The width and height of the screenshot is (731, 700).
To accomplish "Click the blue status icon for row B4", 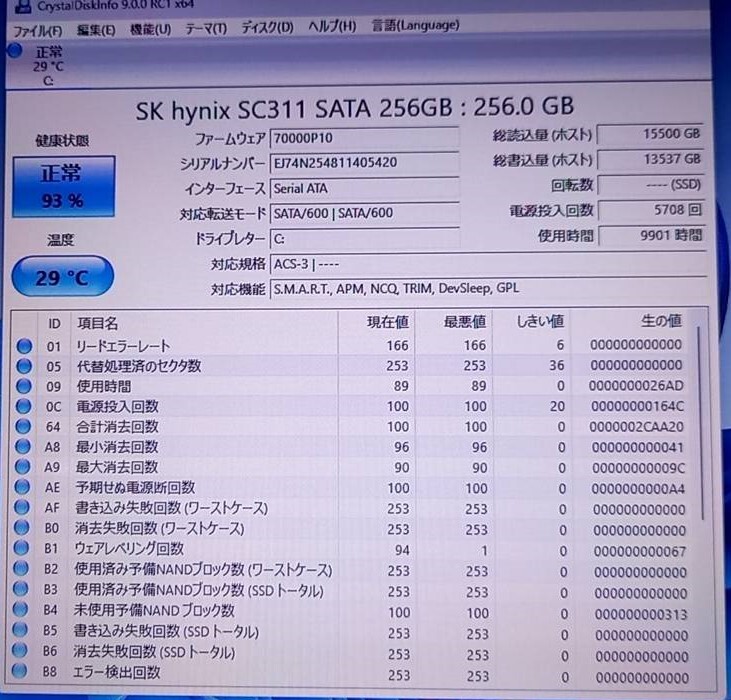I will (x=21, y=610).
